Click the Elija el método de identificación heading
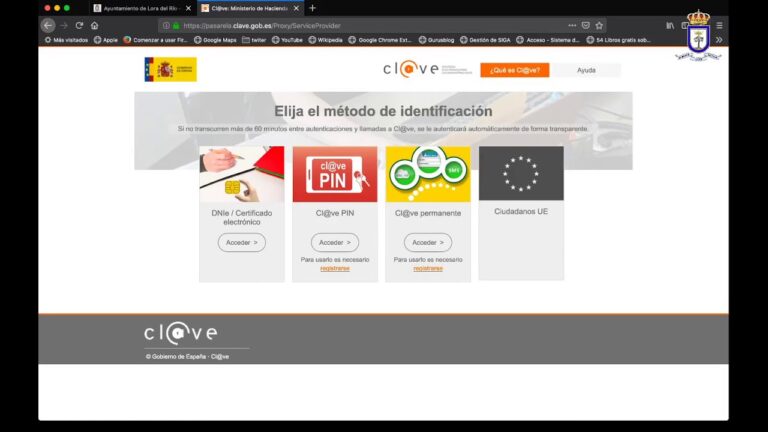This screenshot has width=768, height=432. pos(384,111)
